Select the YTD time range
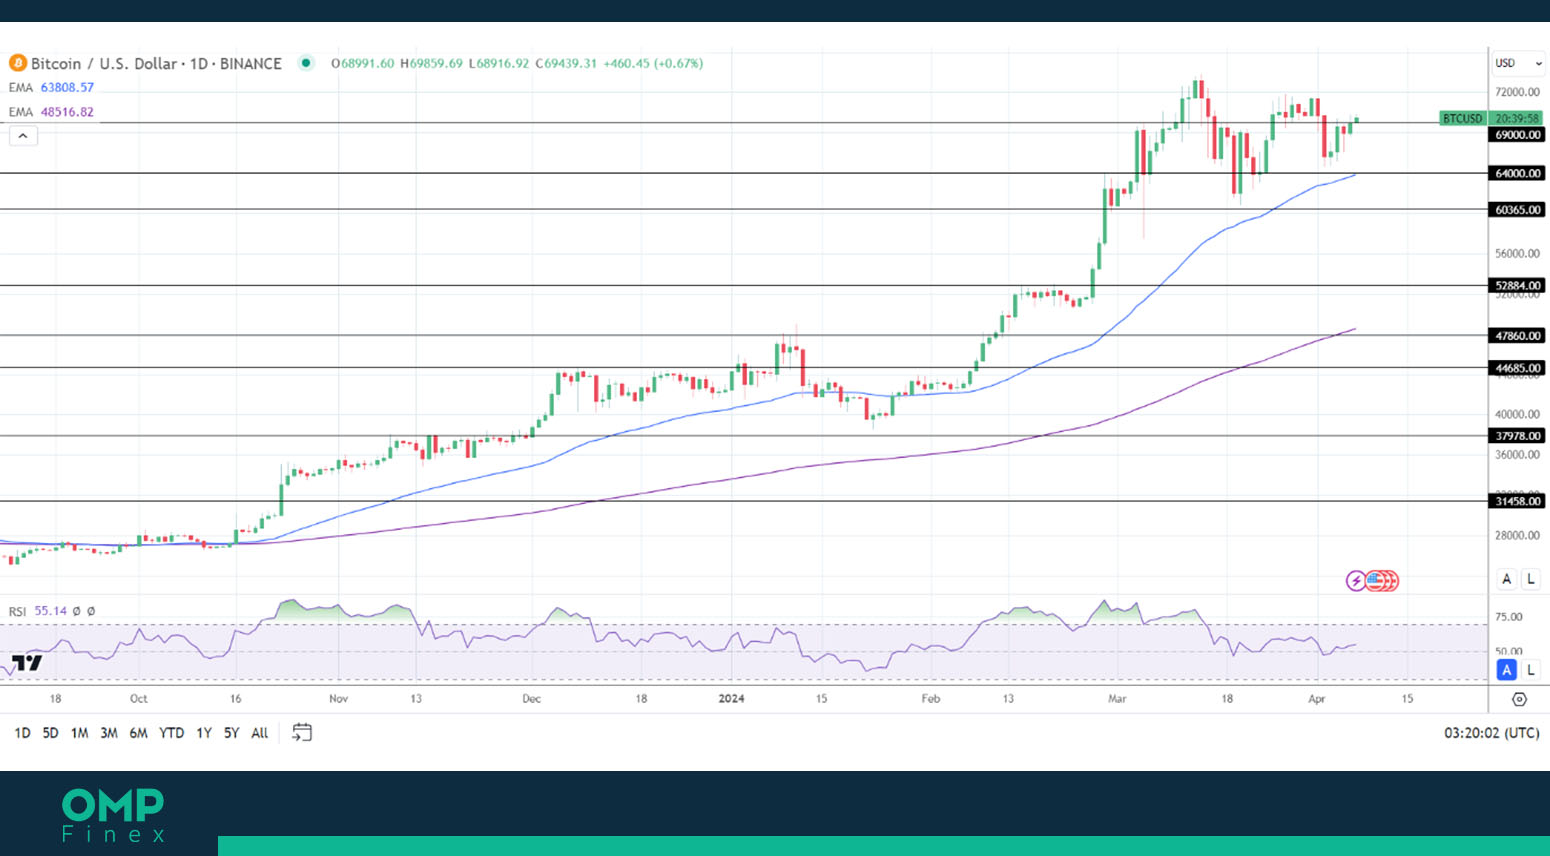The image size is (1550, 856). click(x=172, y=733)
